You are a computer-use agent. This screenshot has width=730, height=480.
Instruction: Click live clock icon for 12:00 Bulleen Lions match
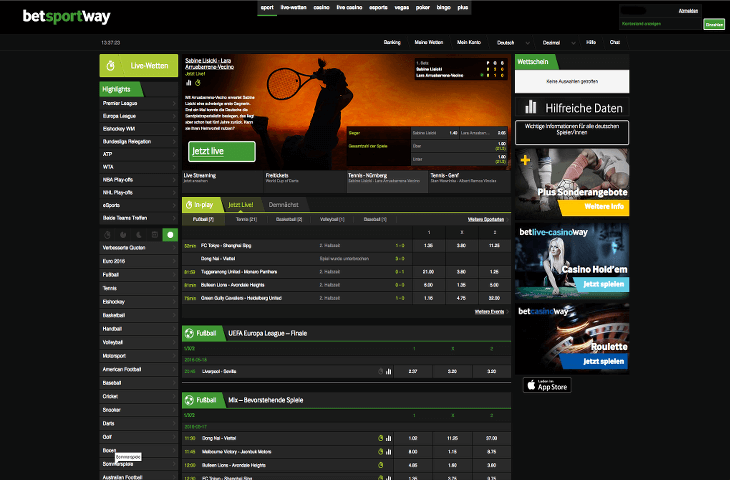(381, 465)
